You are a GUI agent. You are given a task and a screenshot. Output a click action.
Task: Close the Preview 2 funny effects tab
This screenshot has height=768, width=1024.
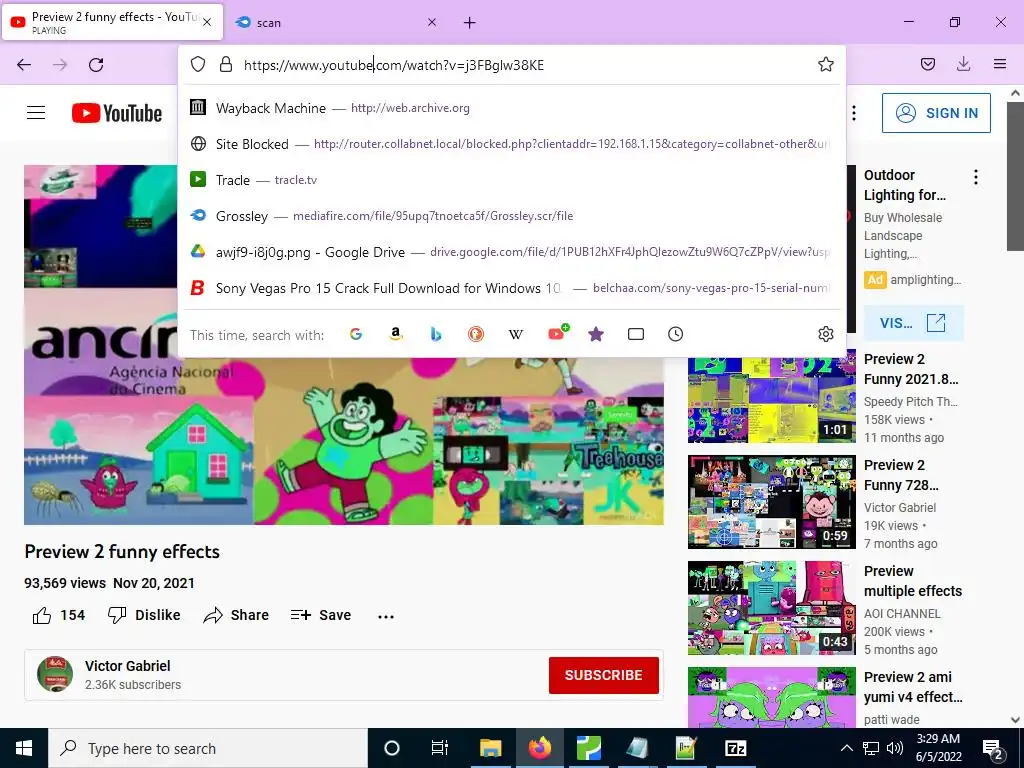[x=207, y=22]
